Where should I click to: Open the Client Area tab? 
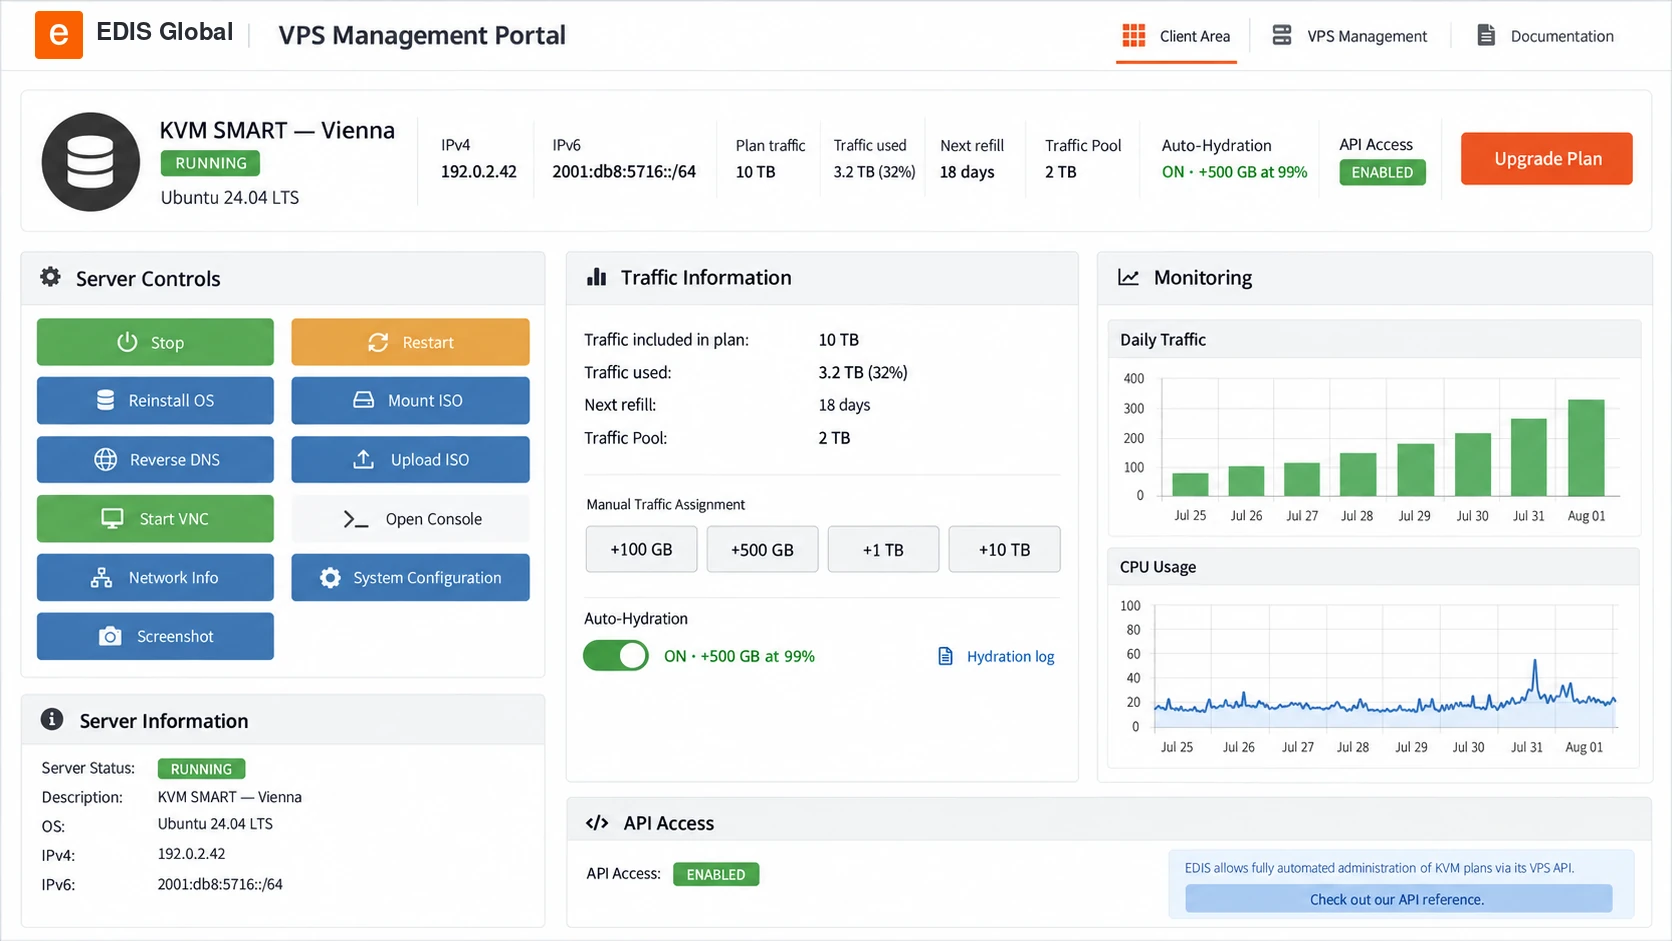point(1176,36)
